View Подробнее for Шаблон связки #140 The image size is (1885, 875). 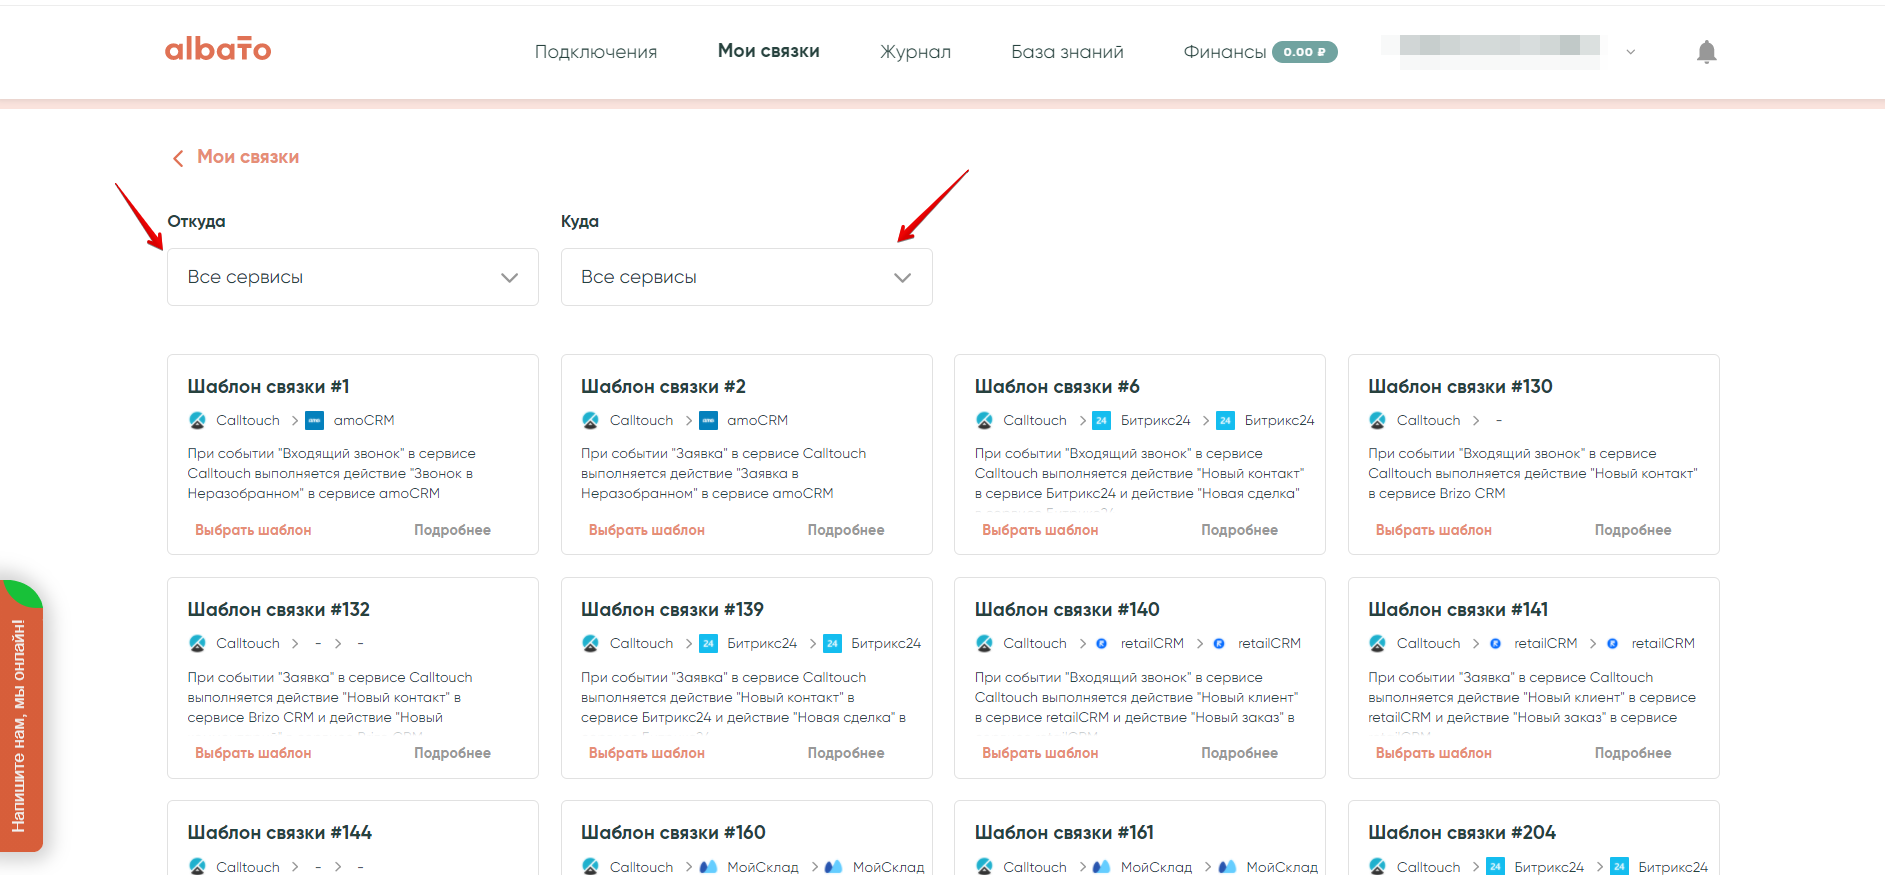pos(1239,753)
